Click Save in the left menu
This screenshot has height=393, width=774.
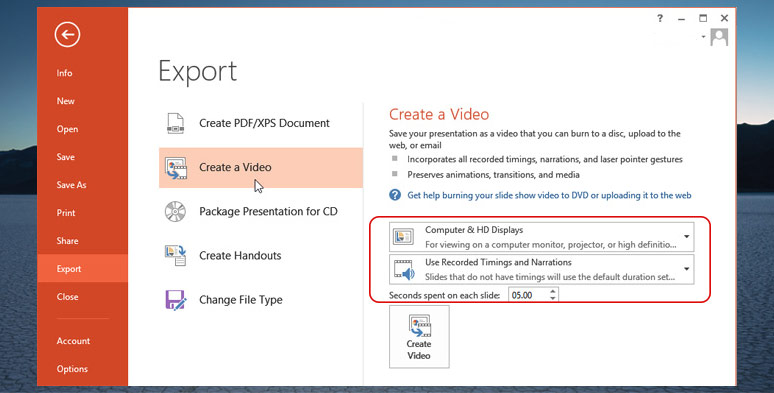pyautogui.click(x=65, y=157)
